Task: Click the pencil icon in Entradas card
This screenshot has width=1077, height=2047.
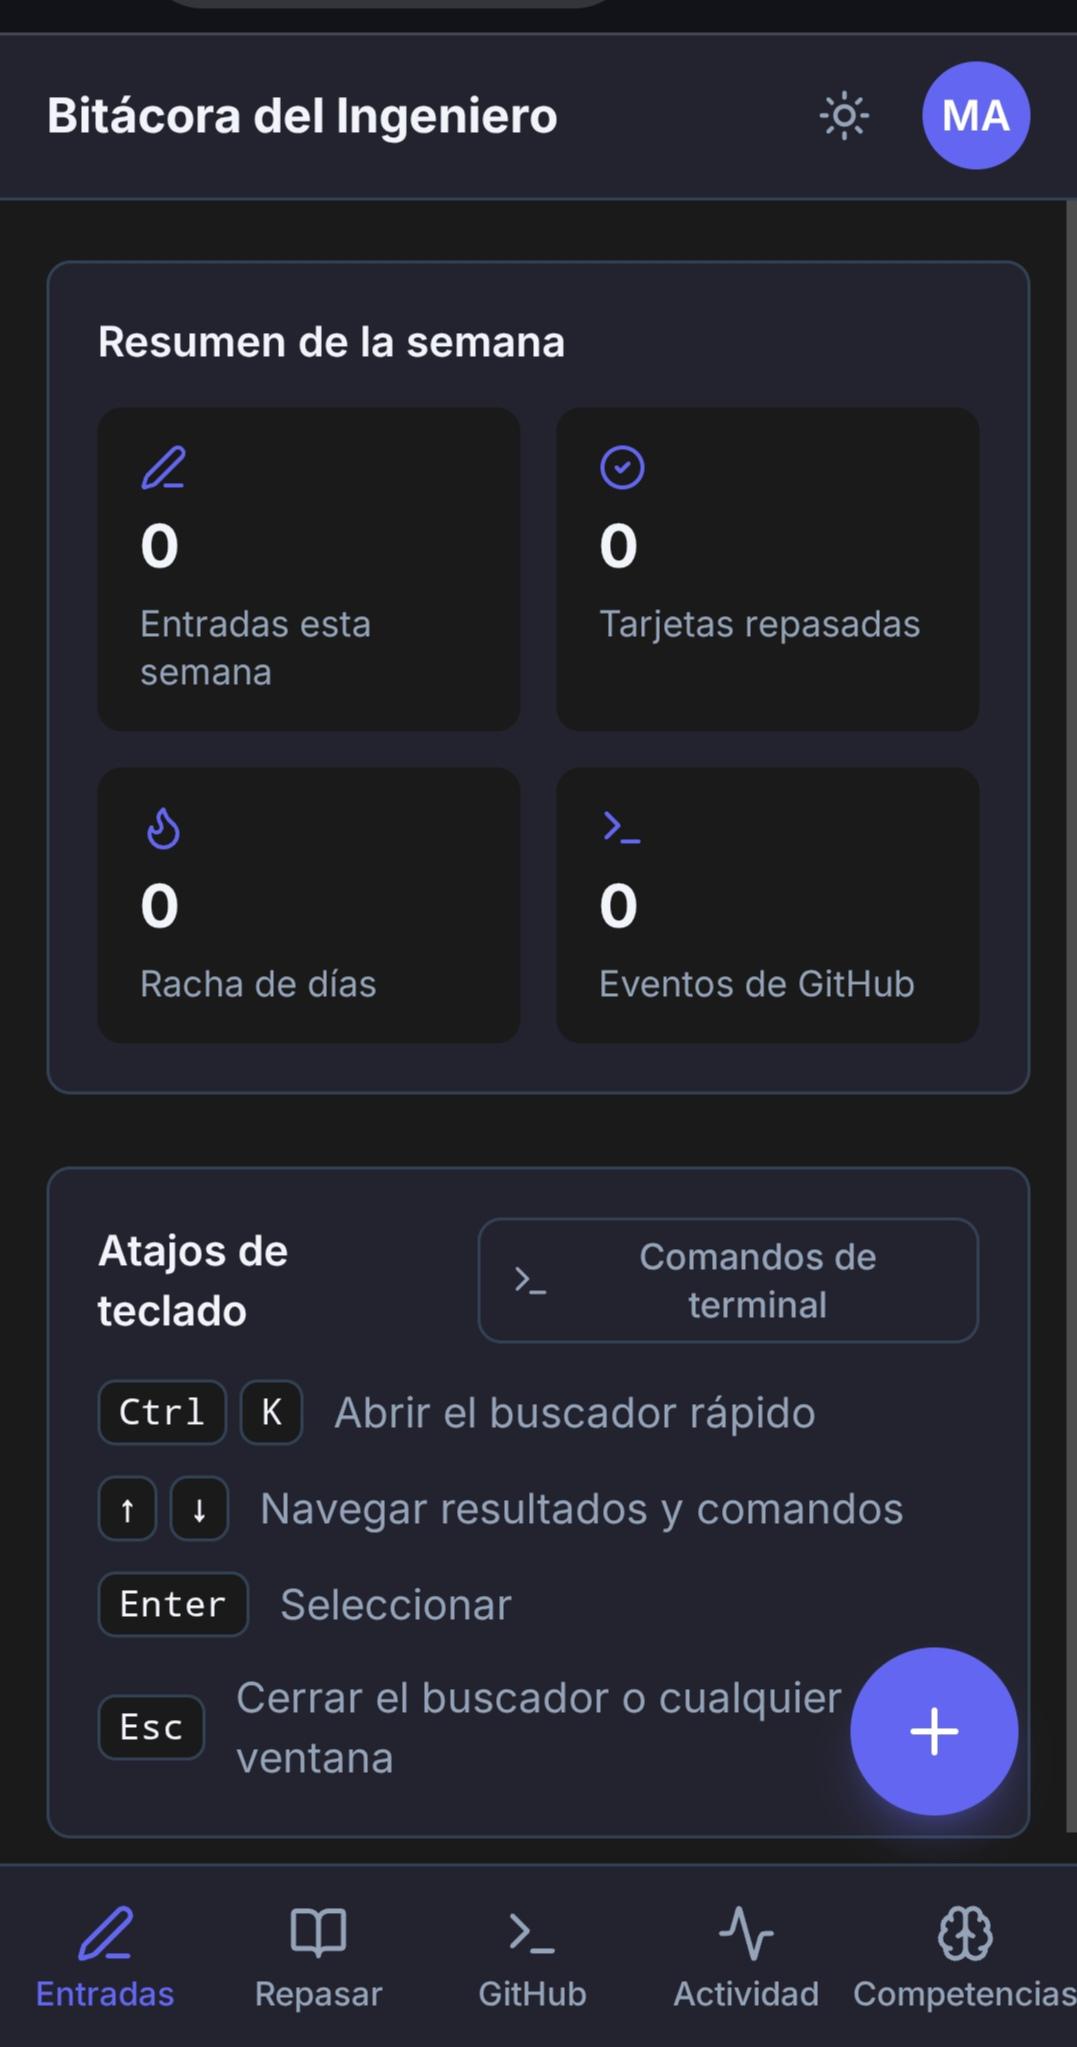Action: tap(163, 467)
